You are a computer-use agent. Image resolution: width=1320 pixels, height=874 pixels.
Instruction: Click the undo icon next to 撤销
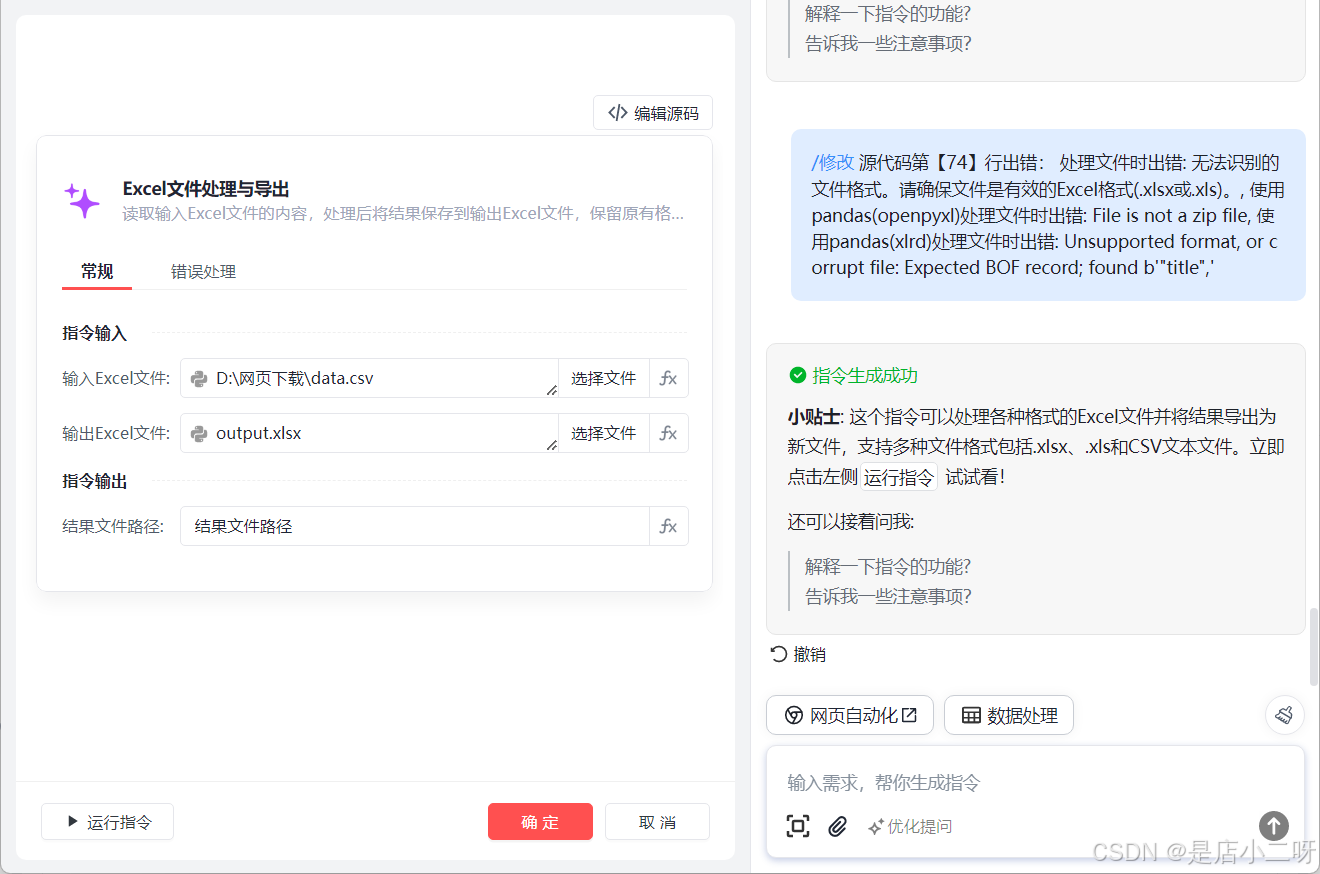(776, 654)
